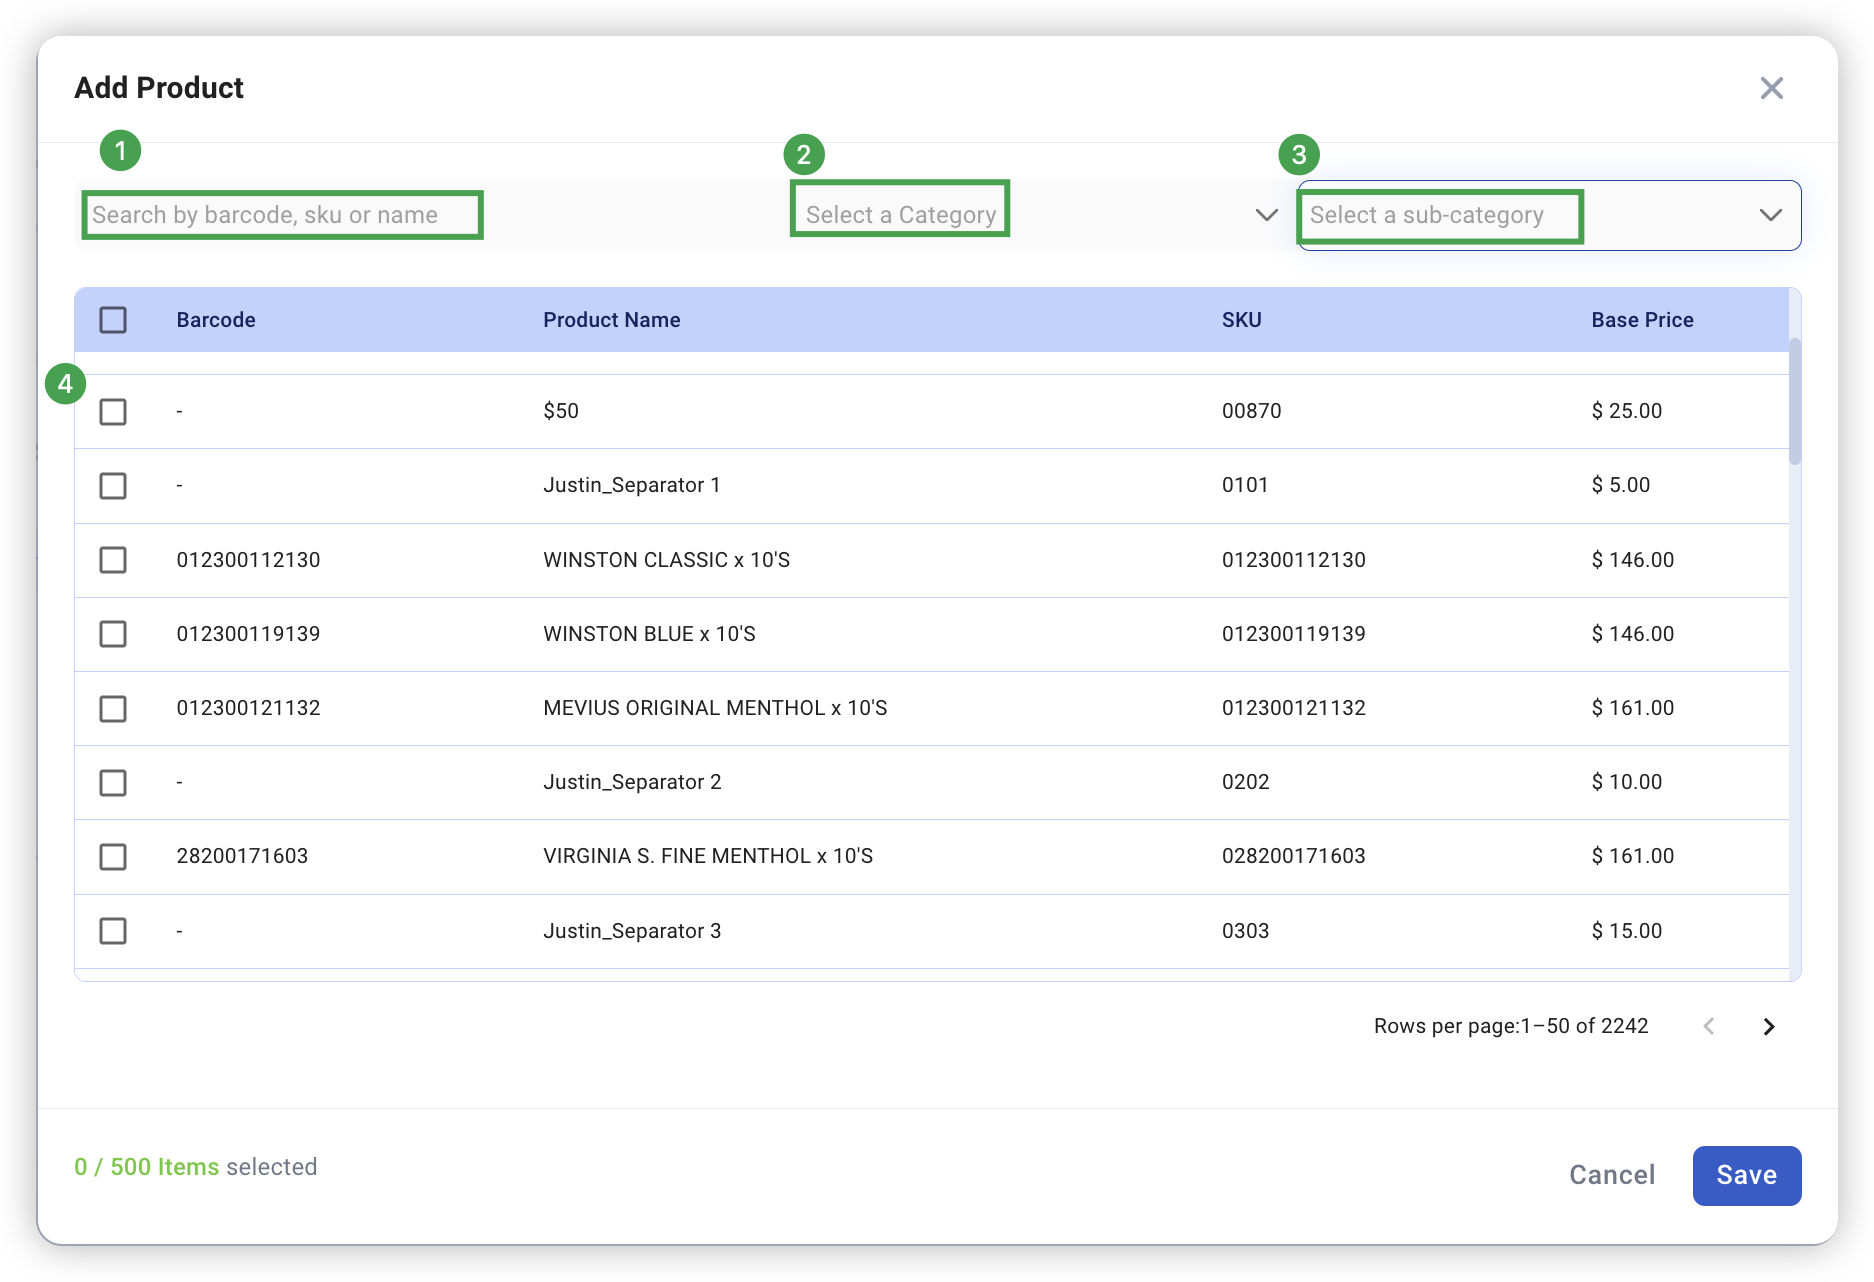Click SKU 0101 cell
The width and height of the screenshot is (1874, 1282).
(1244, 485)
